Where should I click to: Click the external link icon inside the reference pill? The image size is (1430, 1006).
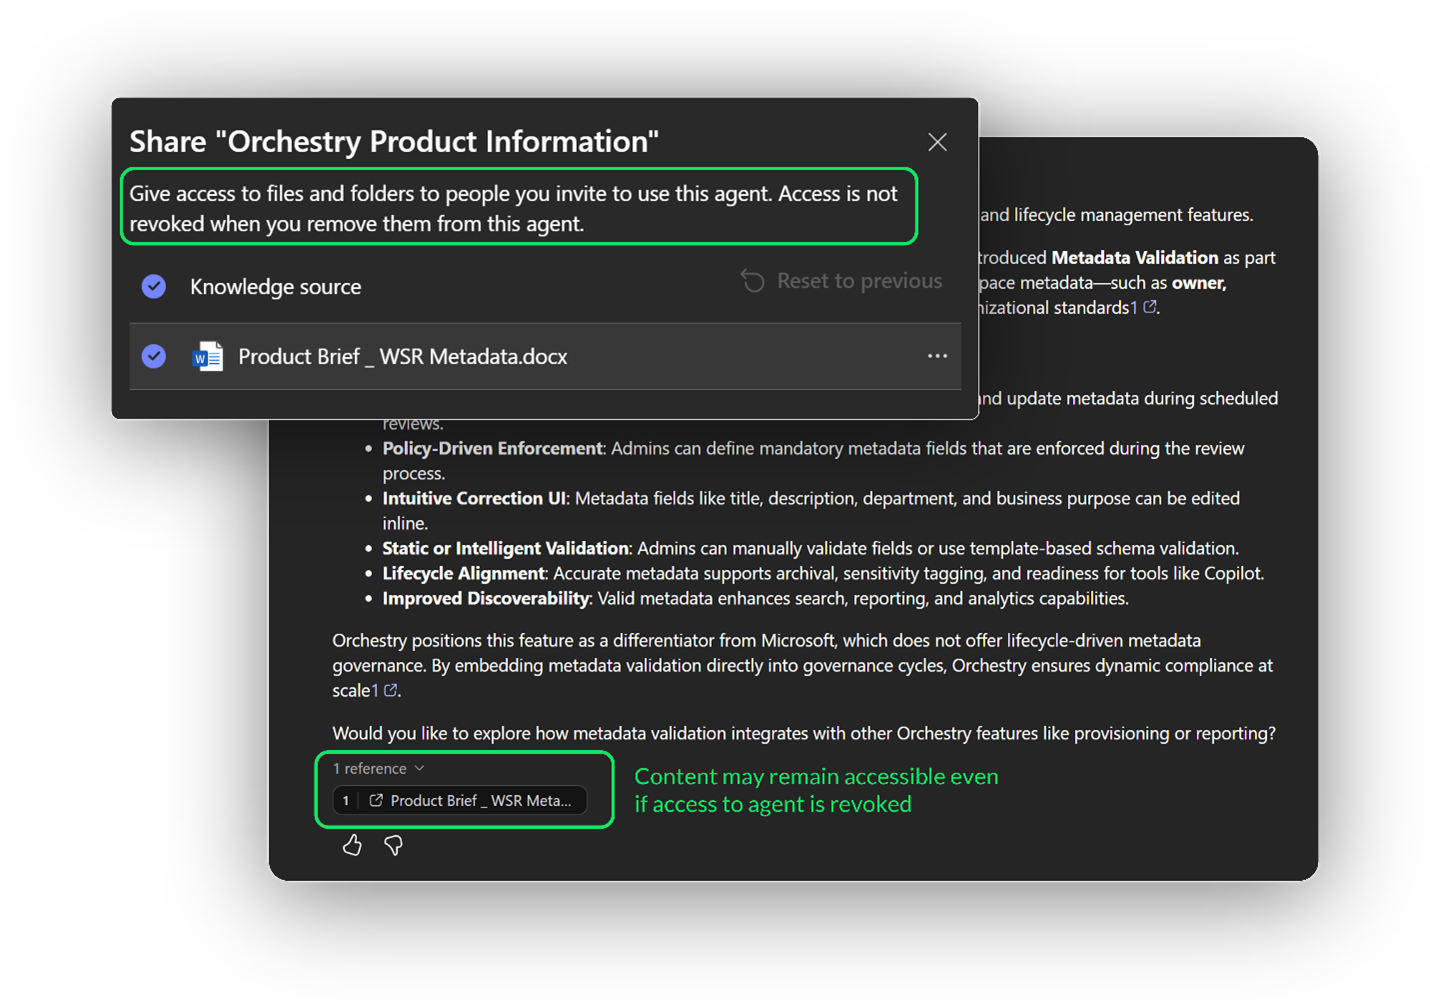click(374, 800)
